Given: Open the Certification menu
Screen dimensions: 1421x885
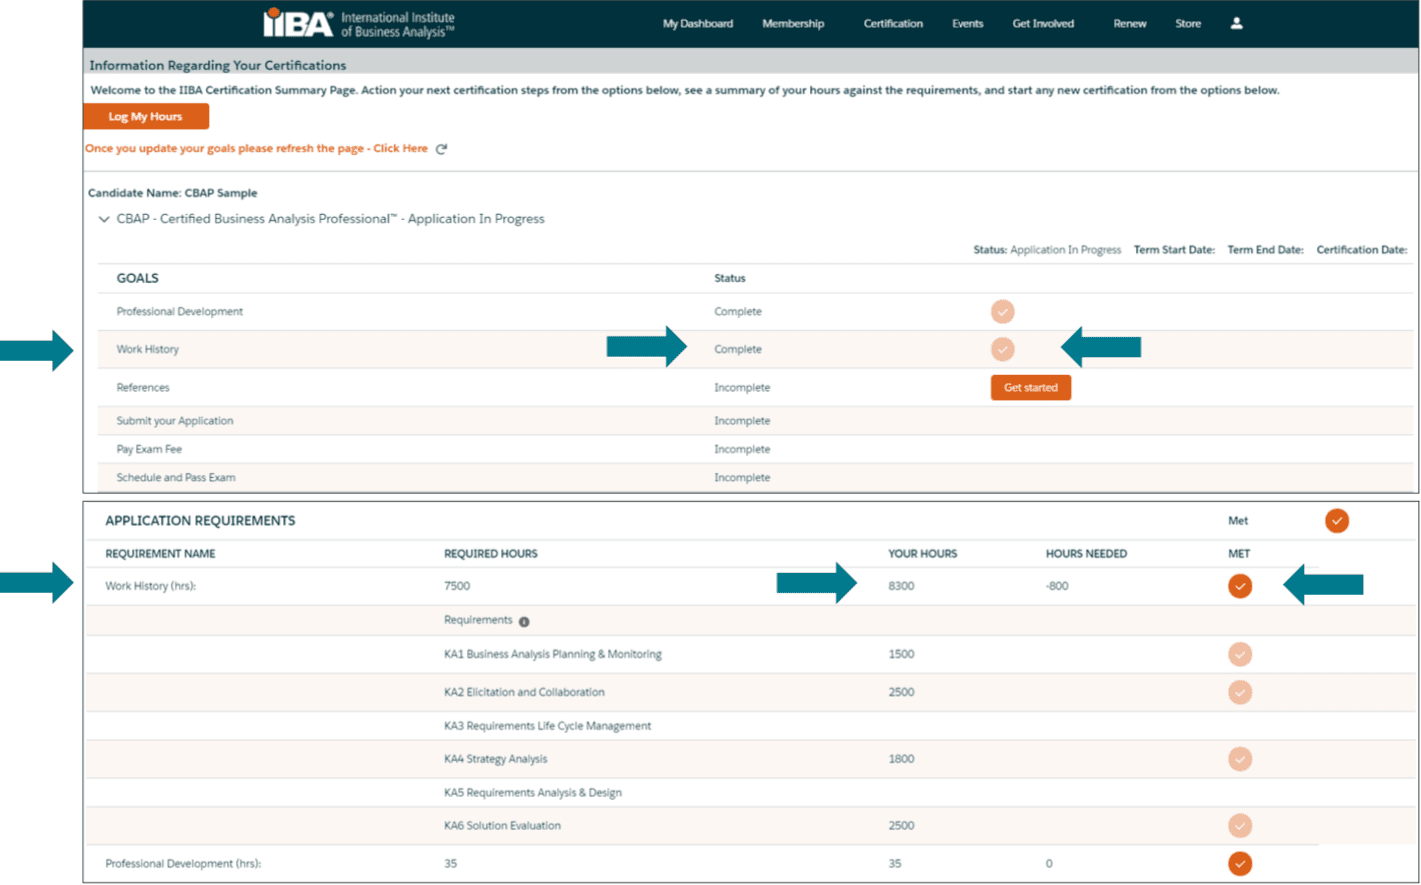Looking at the screenshot, I should click(x=893, y=24).
